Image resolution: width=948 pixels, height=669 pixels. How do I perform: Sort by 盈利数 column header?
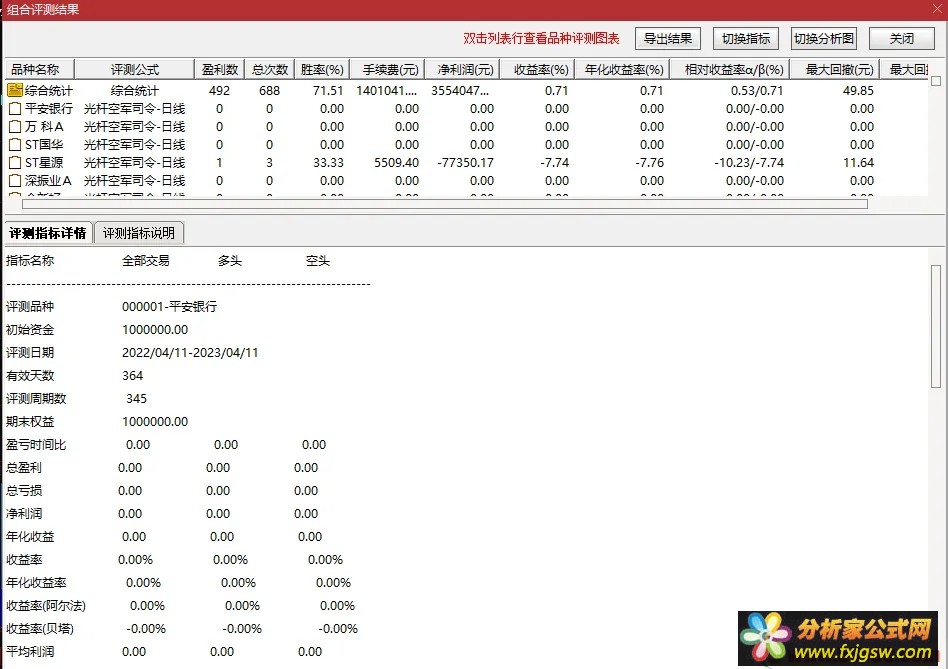coord(219,69)
